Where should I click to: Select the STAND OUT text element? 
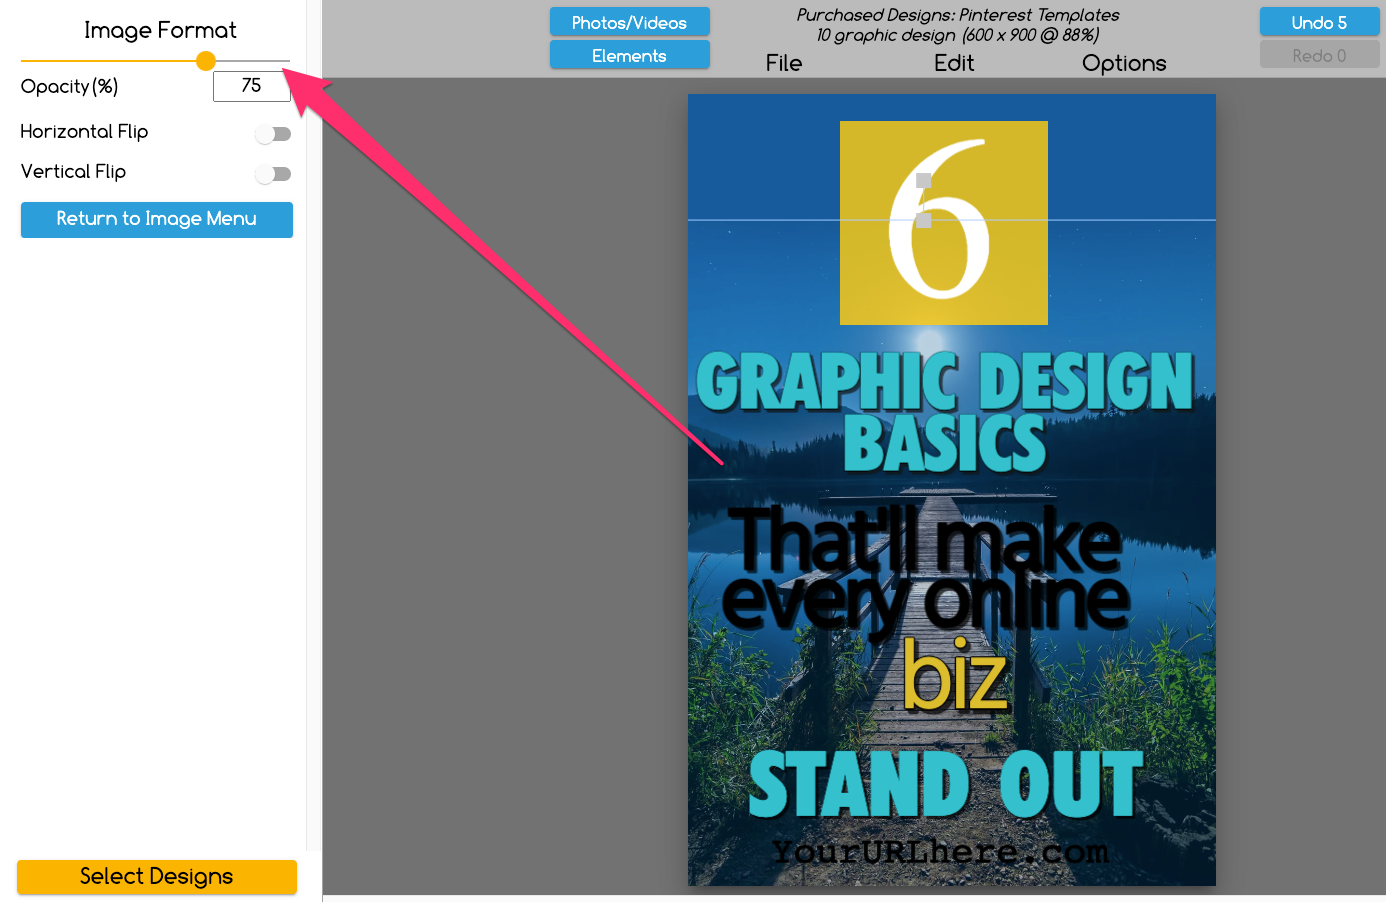pos(944,785)
